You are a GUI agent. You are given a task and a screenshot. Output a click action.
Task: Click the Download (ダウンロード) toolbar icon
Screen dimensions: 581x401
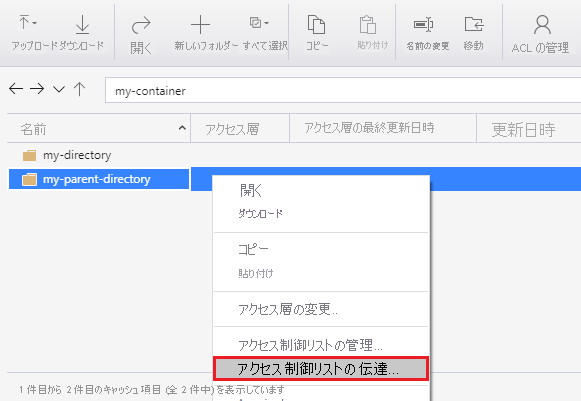(82, 24)
